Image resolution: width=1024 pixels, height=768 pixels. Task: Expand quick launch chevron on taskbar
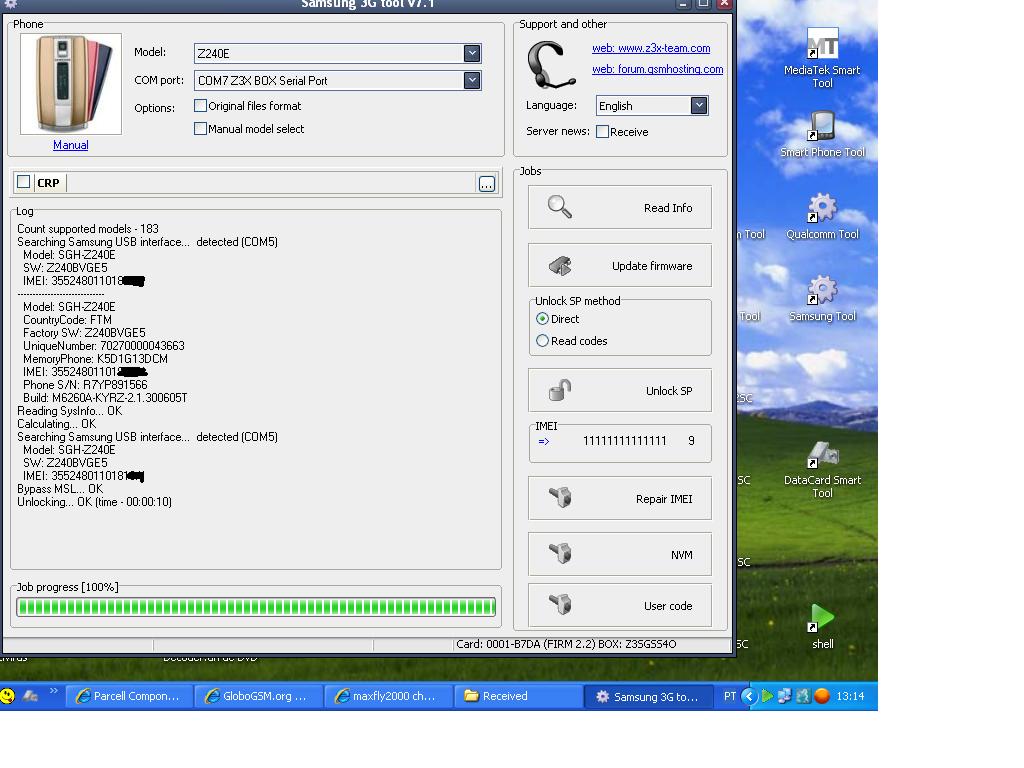[53, 691]
